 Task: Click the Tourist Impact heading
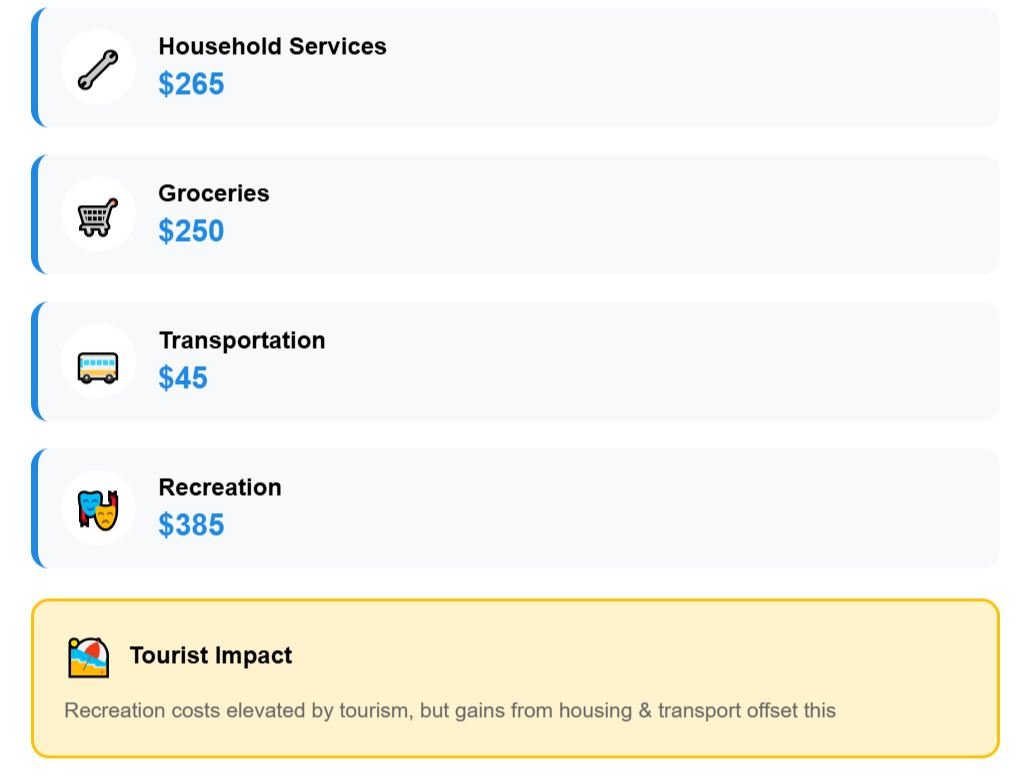coord(211,656)
